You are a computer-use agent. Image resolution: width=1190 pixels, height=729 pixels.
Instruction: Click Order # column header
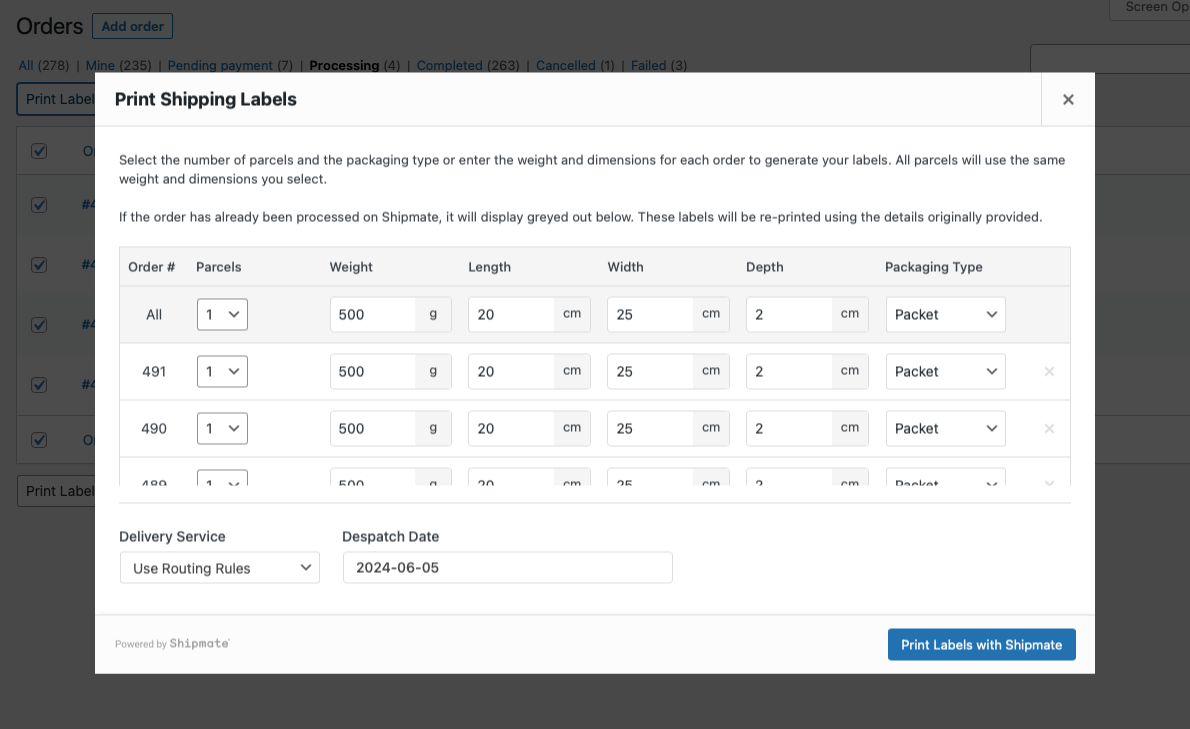(x=152, y=267)
